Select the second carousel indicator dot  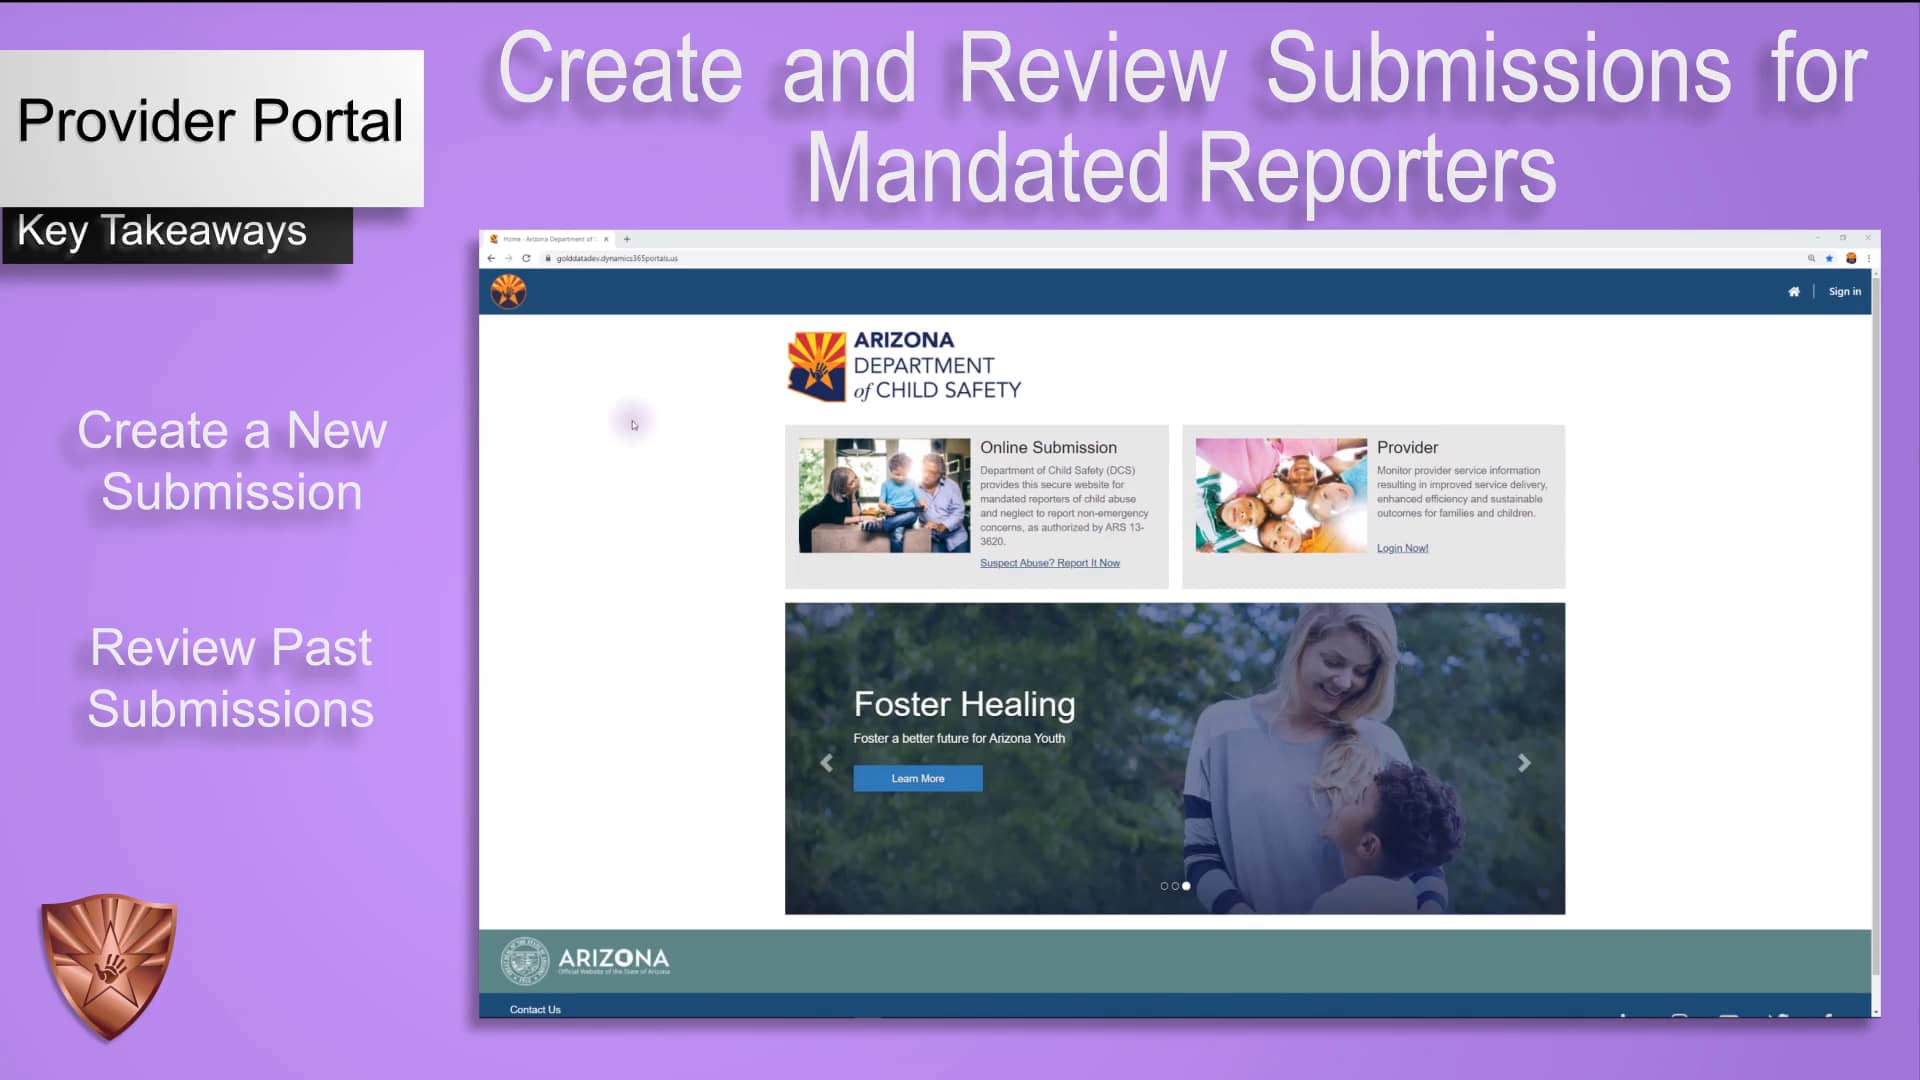click(1175, 886)
